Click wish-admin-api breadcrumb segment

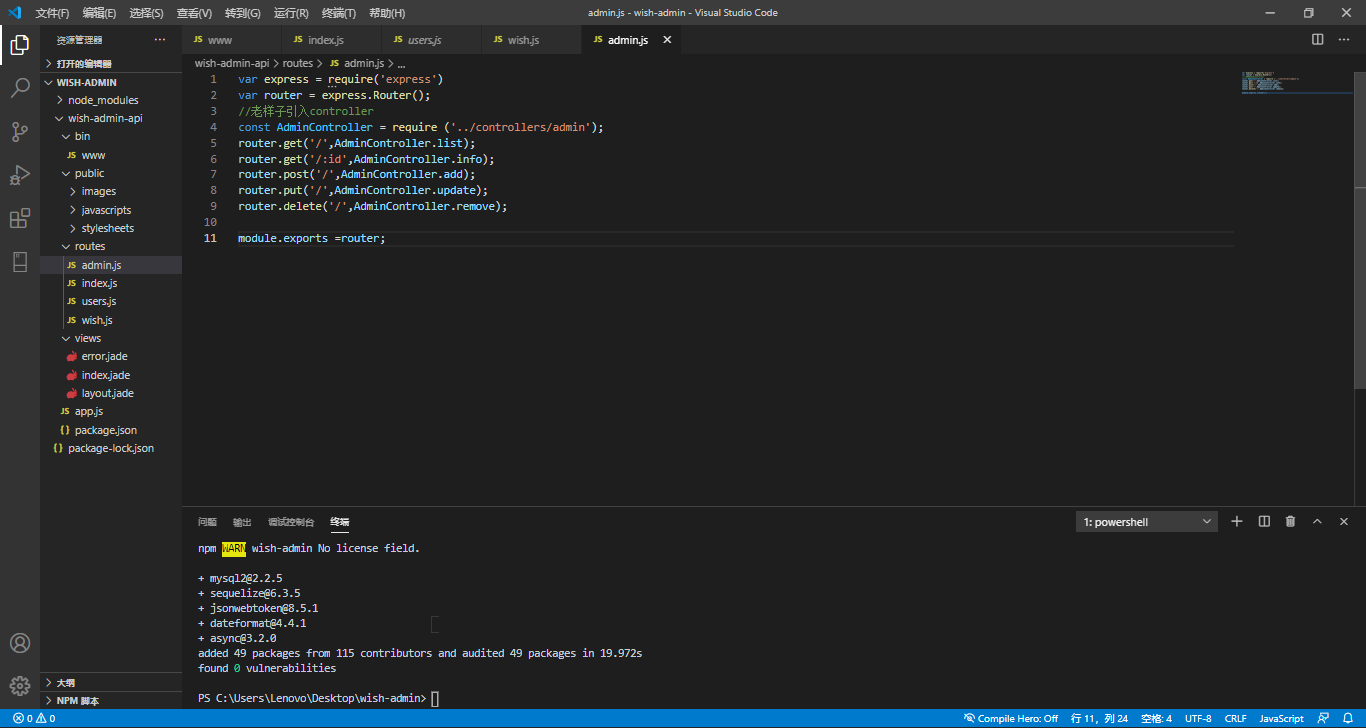tap(232, 63)
